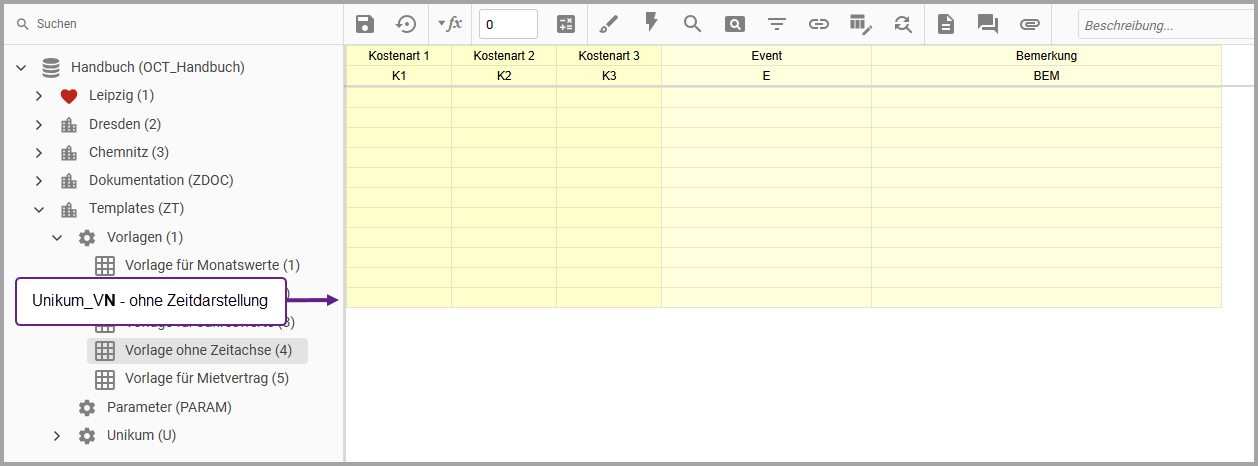Click the gear icon beside Parameter (PARAM)

tap(87, 408)
